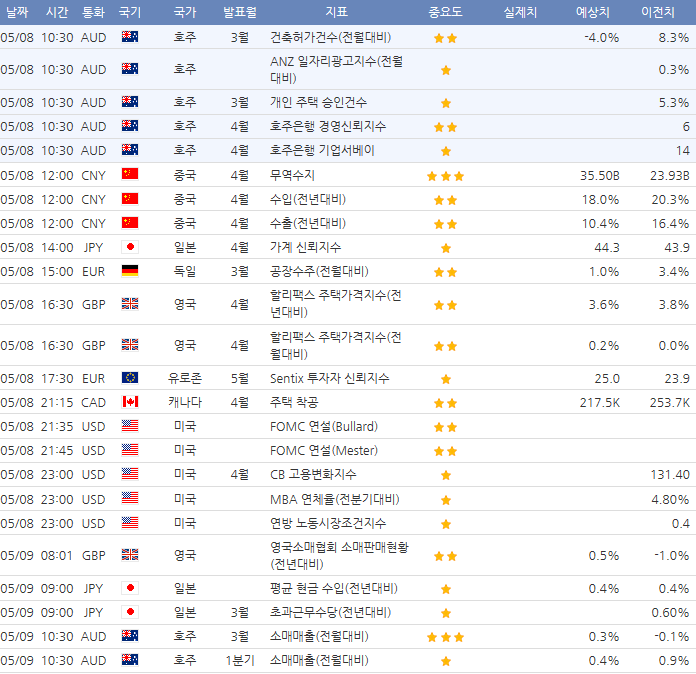Click the Eurozone flag in Sentix row
696x674 pixels.
(130, 378)
